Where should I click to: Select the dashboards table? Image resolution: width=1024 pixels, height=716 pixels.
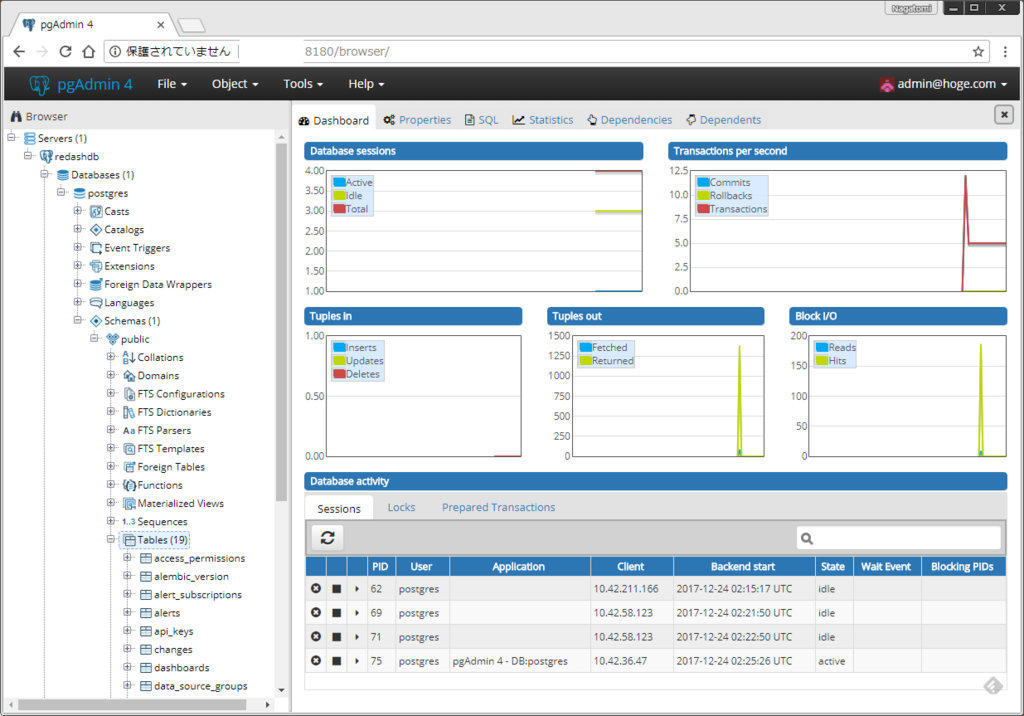tap(182, 668)
